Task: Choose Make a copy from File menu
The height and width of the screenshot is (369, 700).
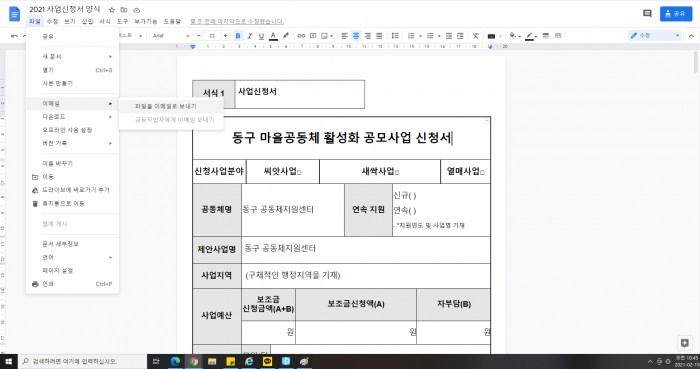Action: pyautogui.click(x=72, y=83)
